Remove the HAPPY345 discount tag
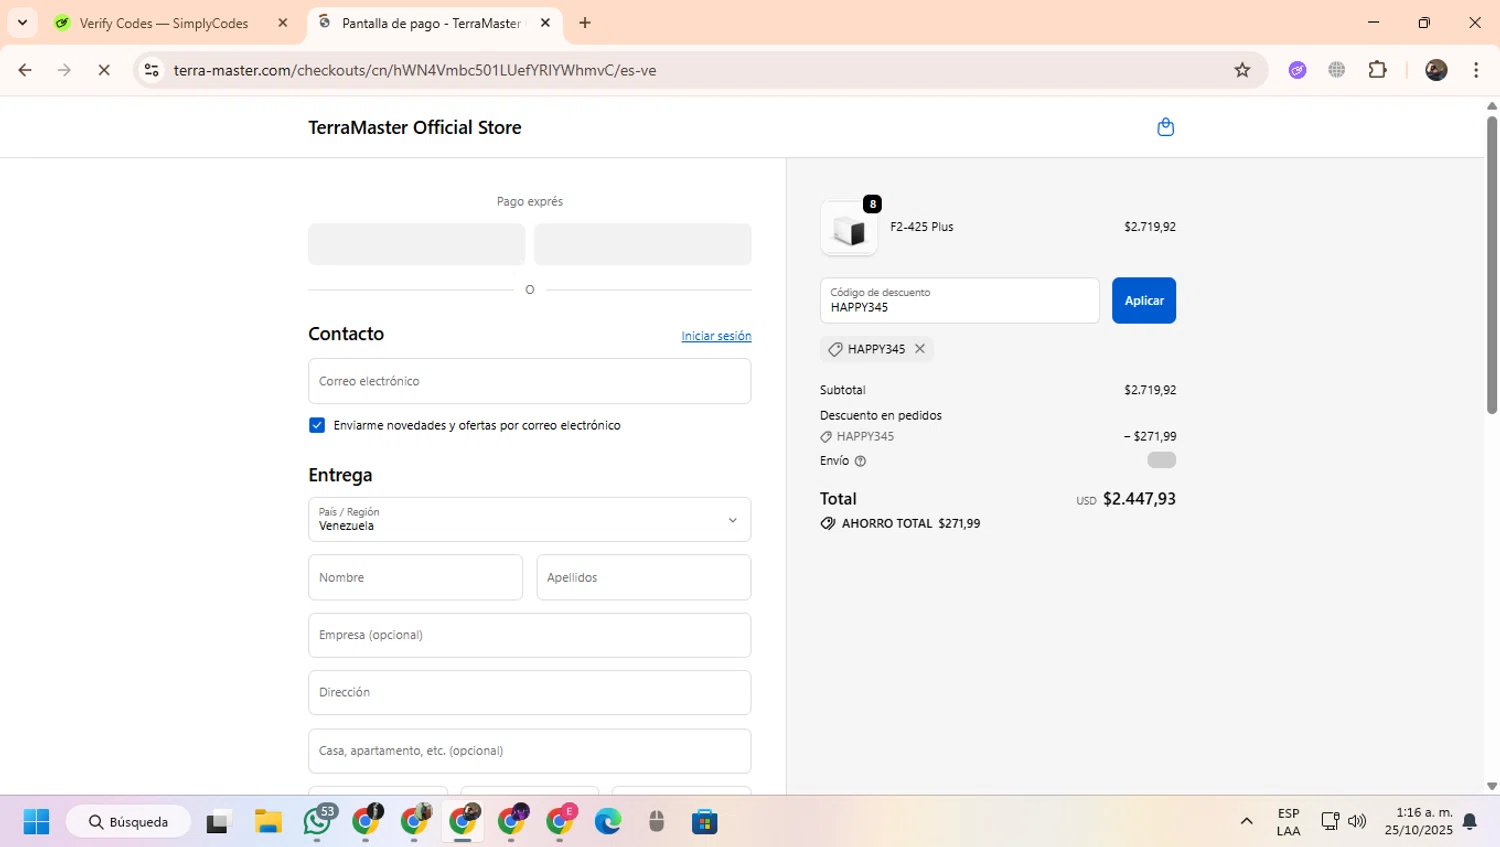Viewport: 1500px width, 847px height. [920, 349]
